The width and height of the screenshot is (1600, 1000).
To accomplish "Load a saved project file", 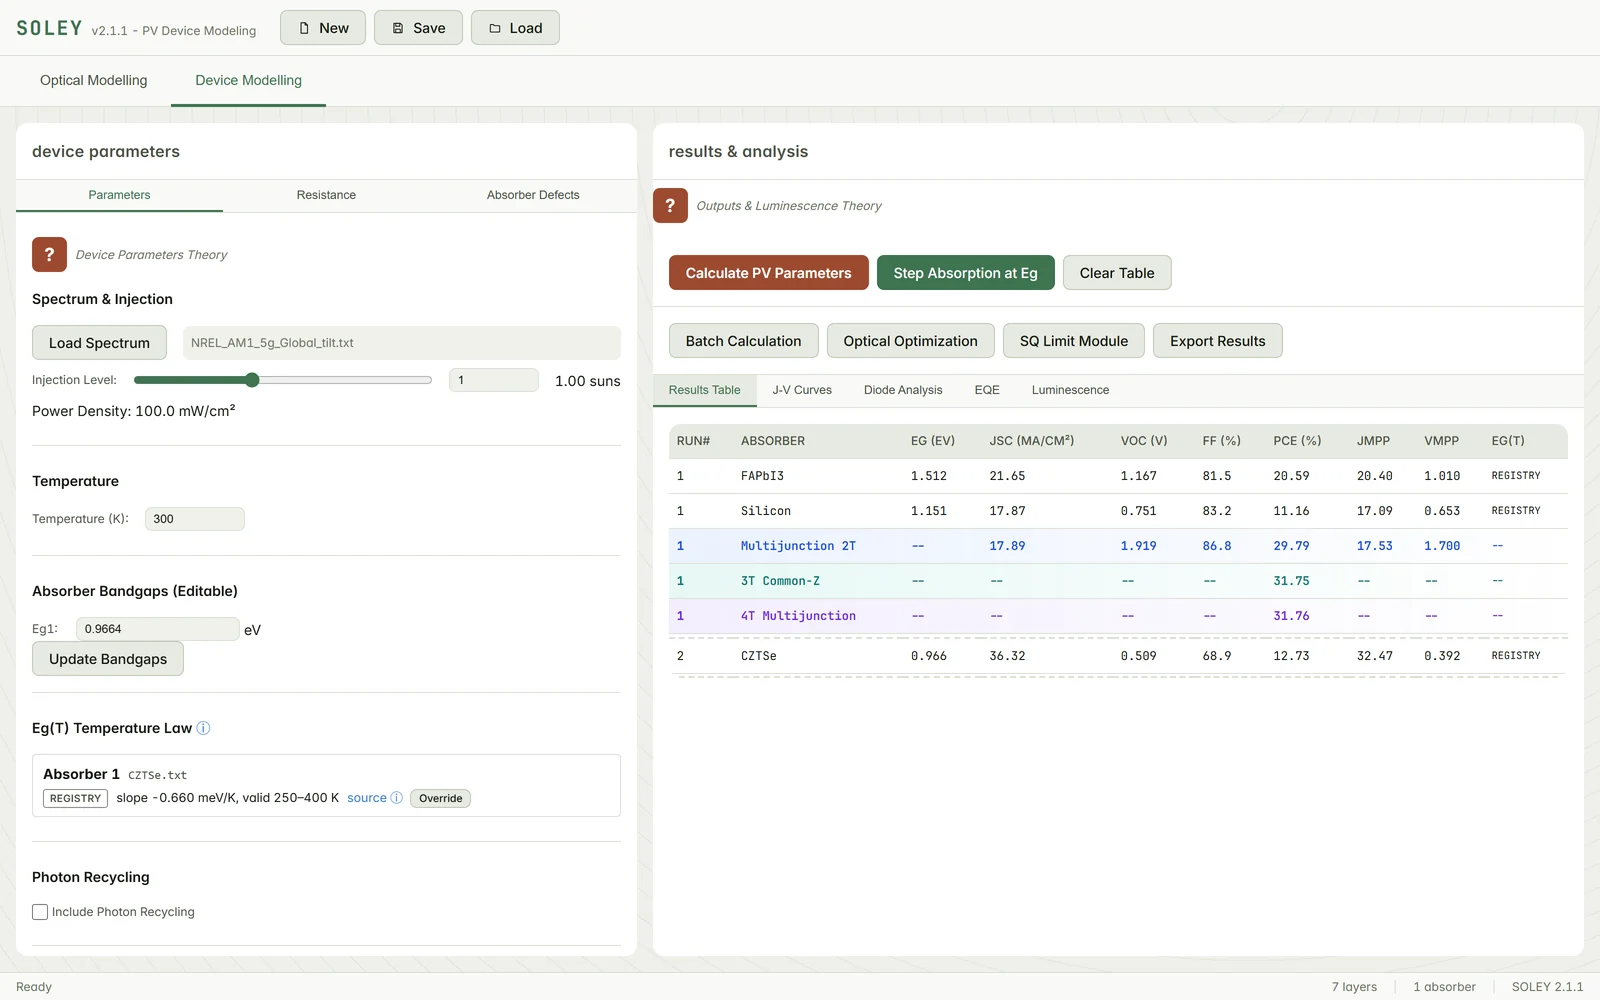I will [x=515, y=28].
